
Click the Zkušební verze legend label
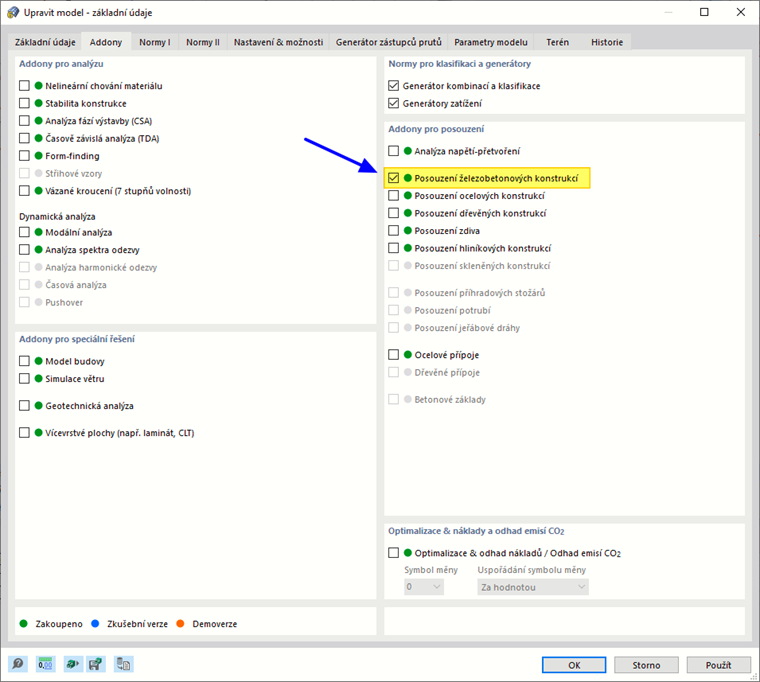(x=137, y=624)
